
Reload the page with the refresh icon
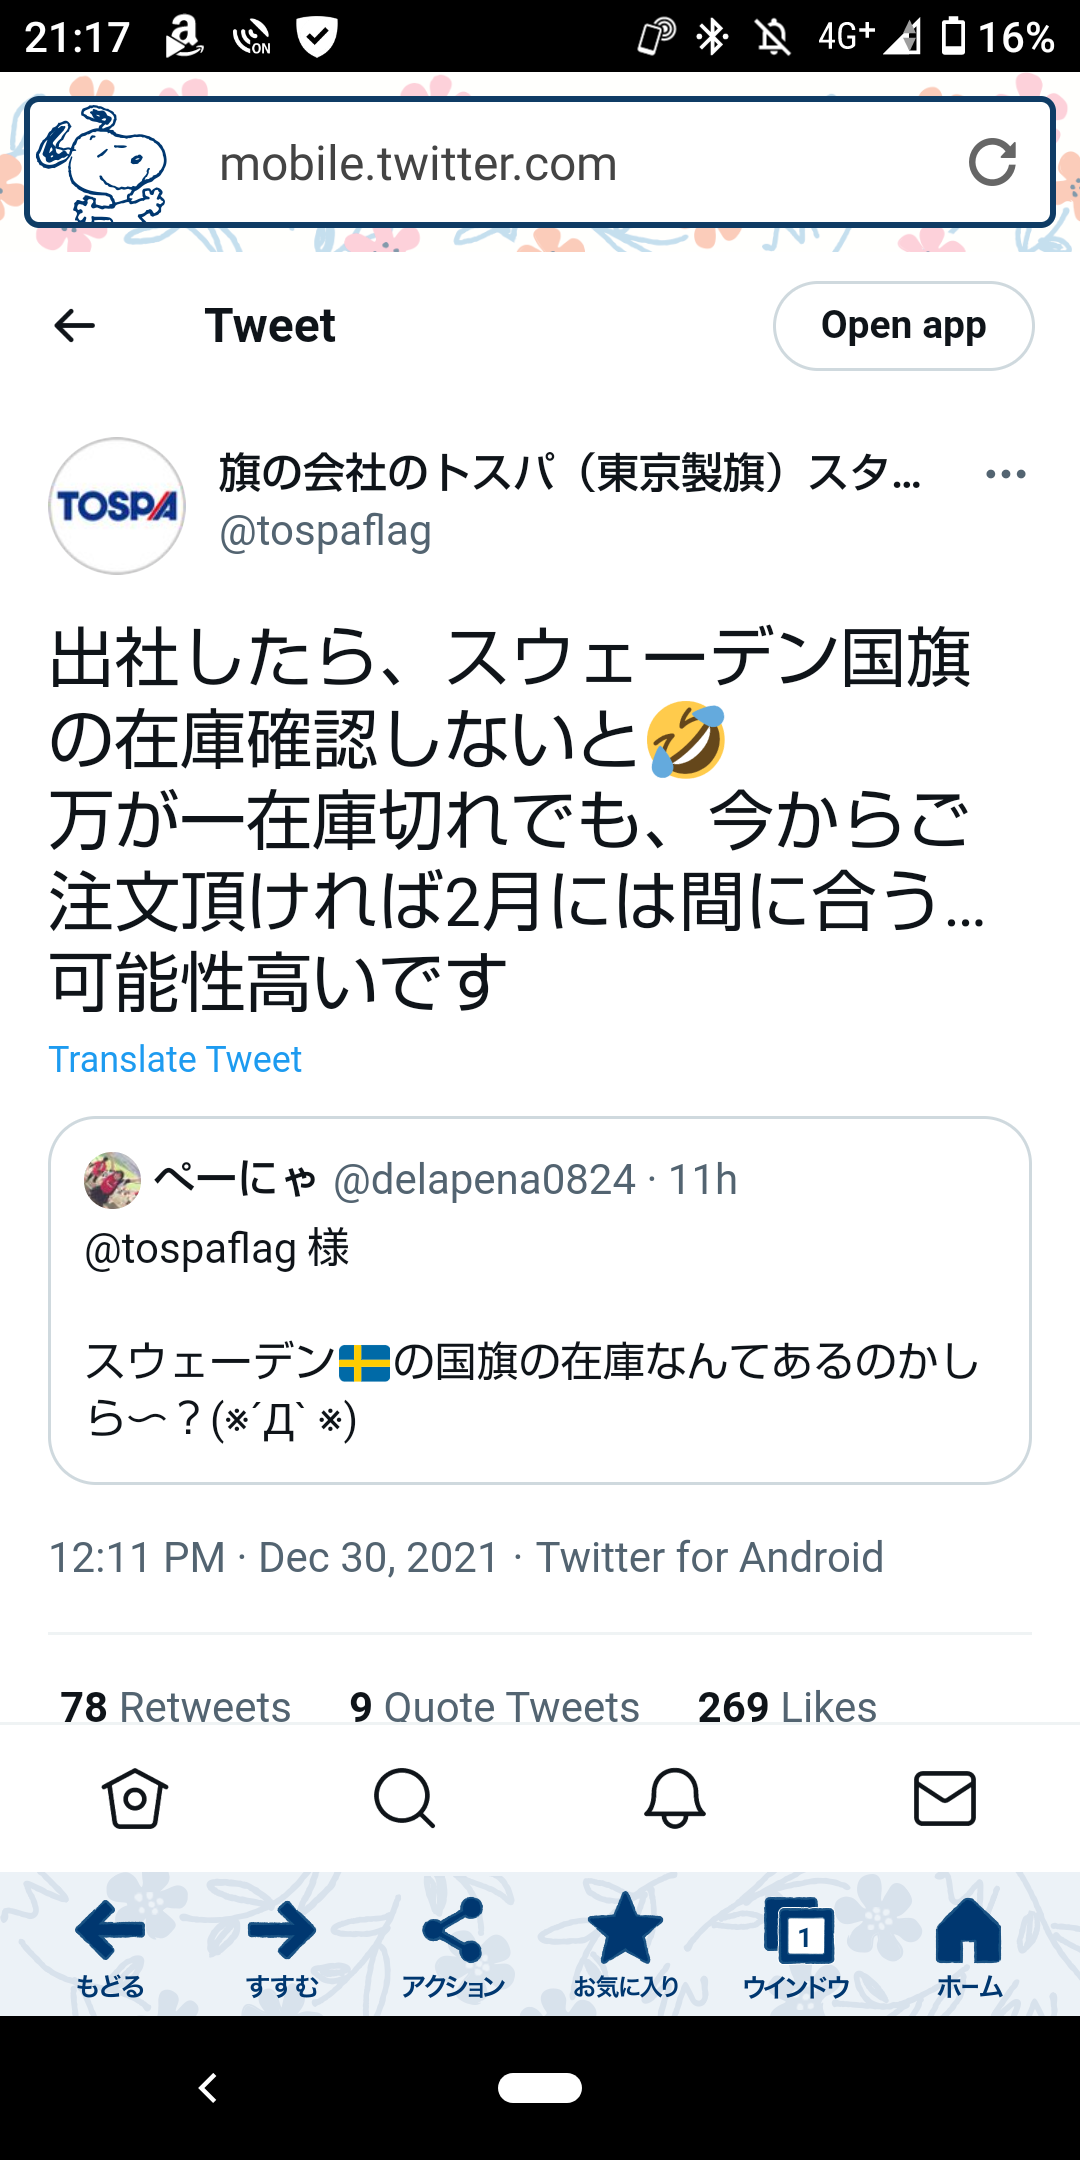click(x=992, y=163)
